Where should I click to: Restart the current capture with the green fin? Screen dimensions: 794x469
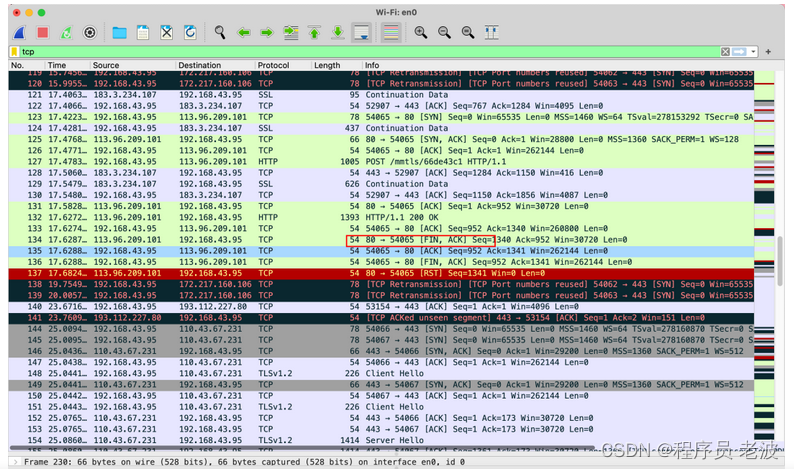[x=66, y=33]
